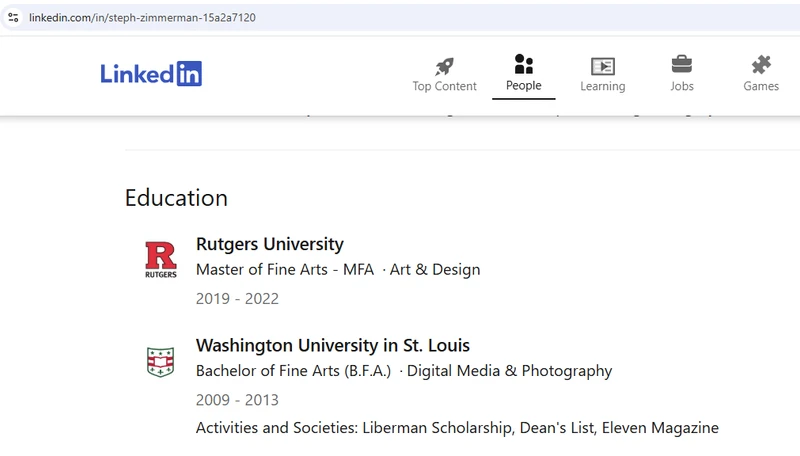Click the browser address bar URL

[x=142, y=17]
